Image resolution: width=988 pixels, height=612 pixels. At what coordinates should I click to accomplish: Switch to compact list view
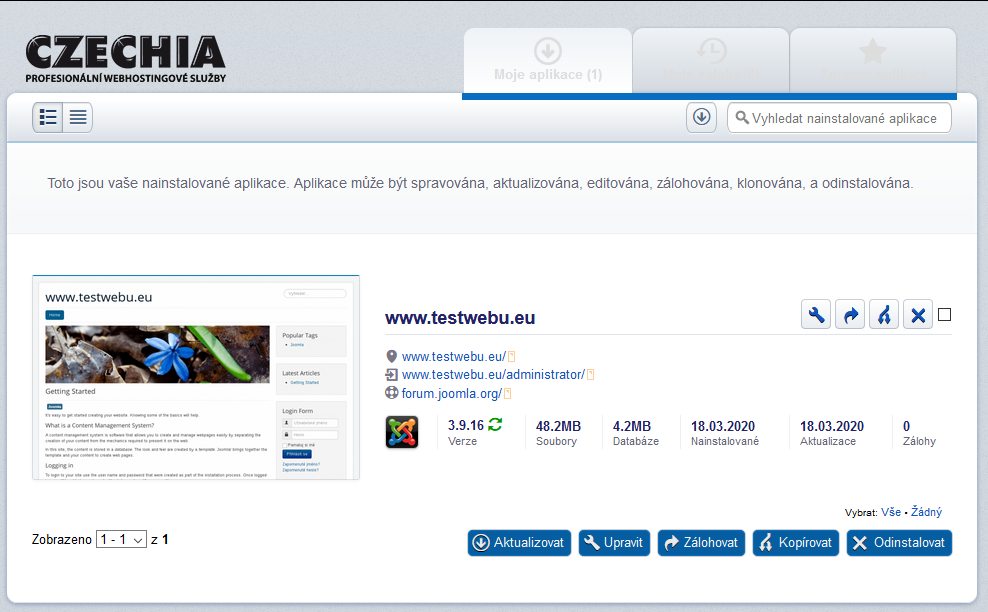point(78,118)
